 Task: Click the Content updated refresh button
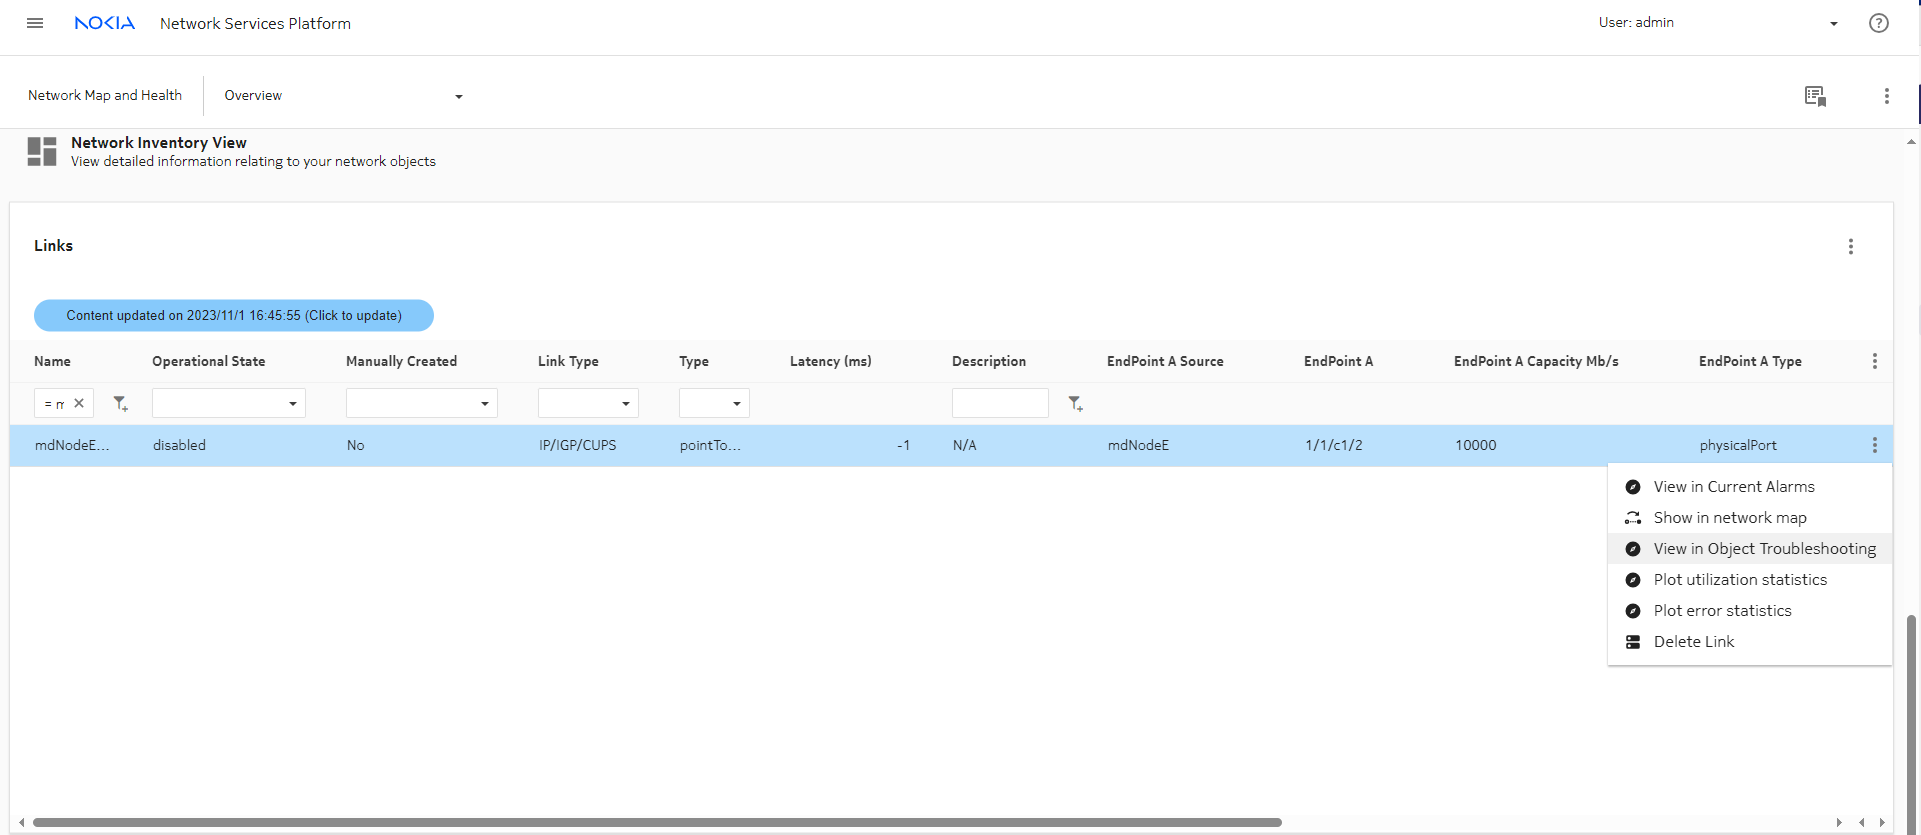(x=234, y=316)
